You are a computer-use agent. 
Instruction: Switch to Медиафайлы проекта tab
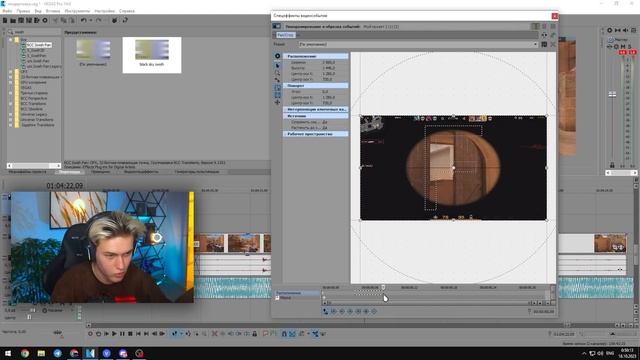point(27,172)
